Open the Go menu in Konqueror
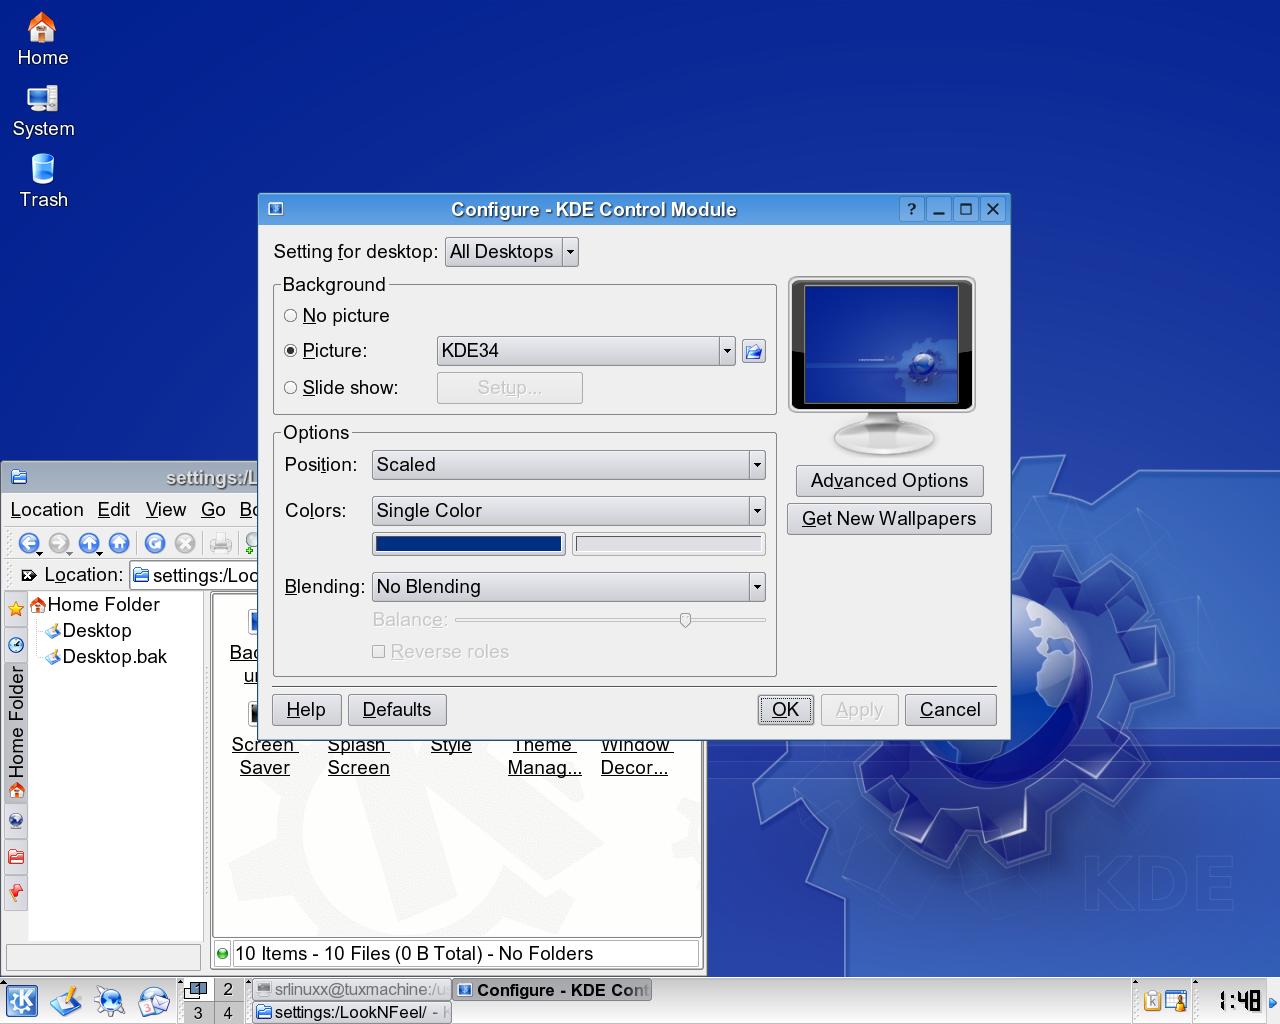1280x1024 pixels. click(x=213, y=510)
